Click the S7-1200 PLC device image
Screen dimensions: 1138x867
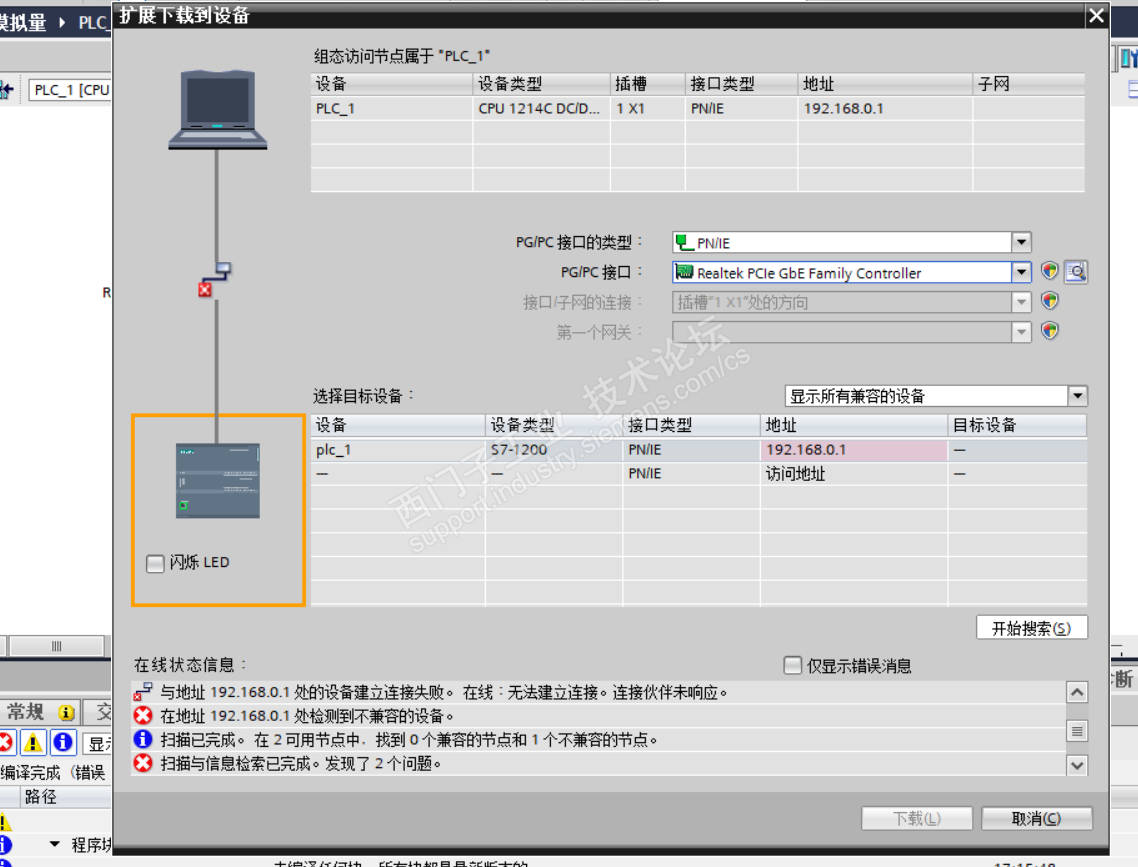pyautogui.click(x=218, y=480)
